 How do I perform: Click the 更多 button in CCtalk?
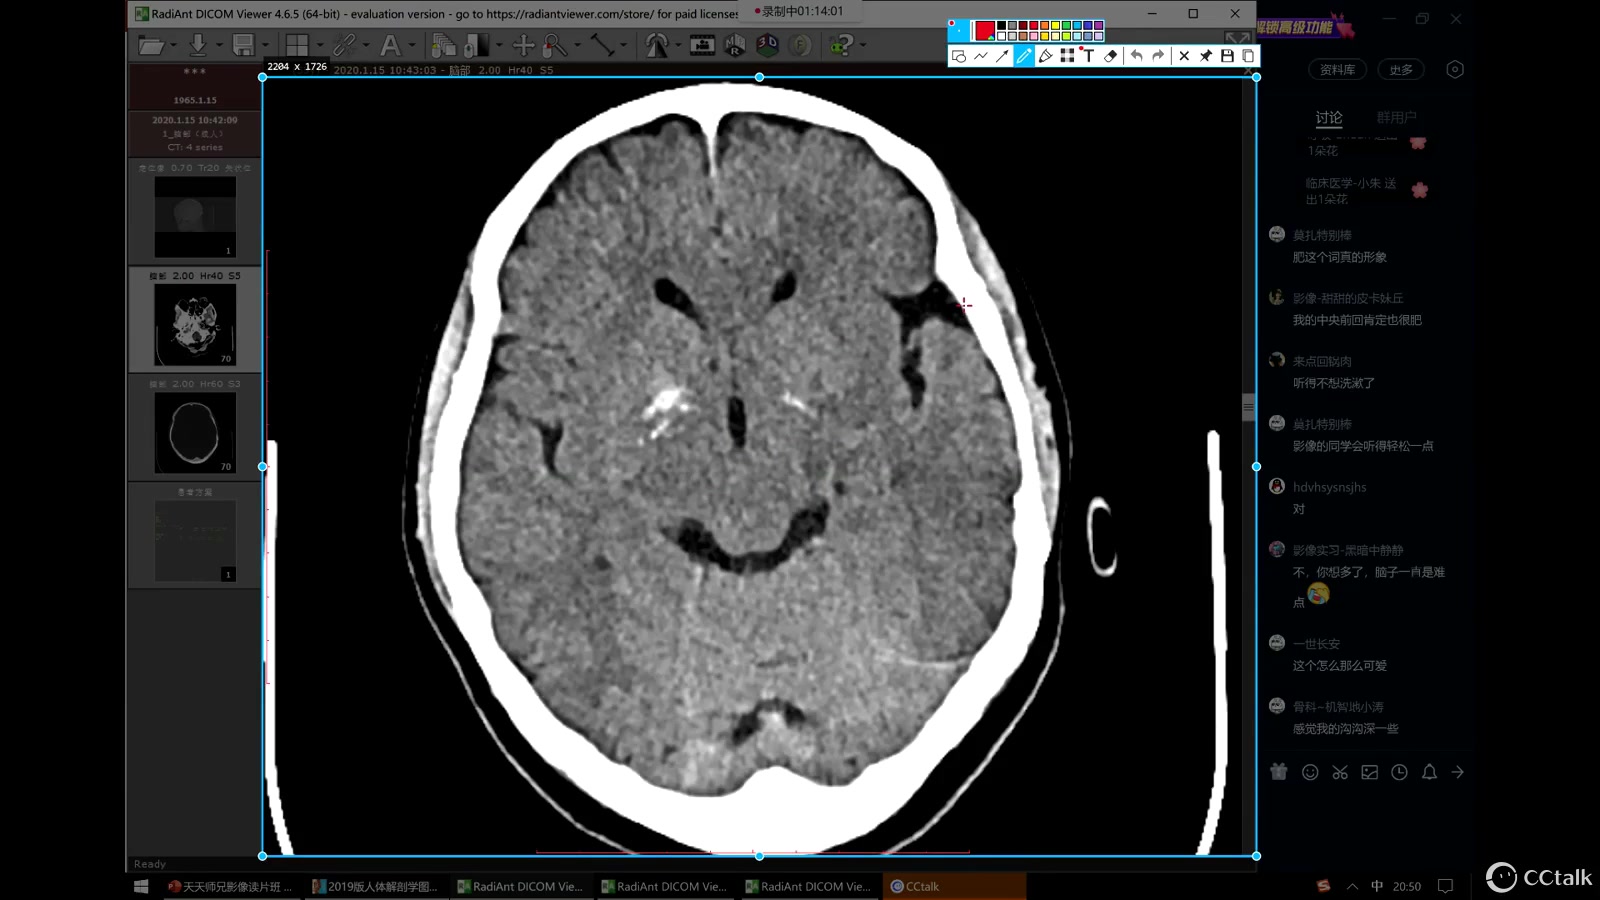pos(1401,69)
